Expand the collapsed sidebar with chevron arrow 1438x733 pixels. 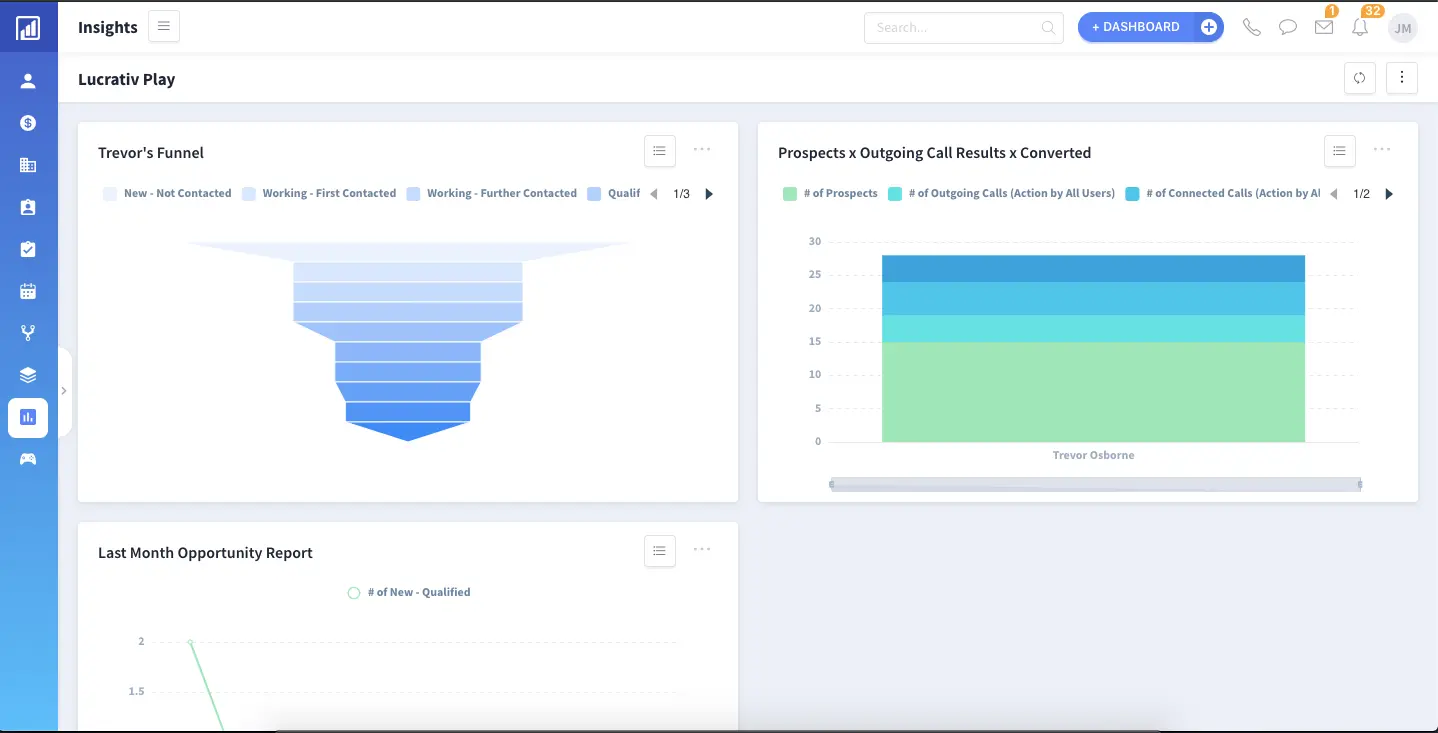click(64, 391)
